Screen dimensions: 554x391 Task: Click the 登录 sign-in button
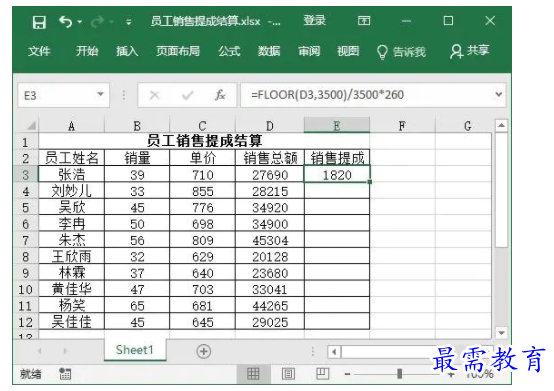pos(314,21)
